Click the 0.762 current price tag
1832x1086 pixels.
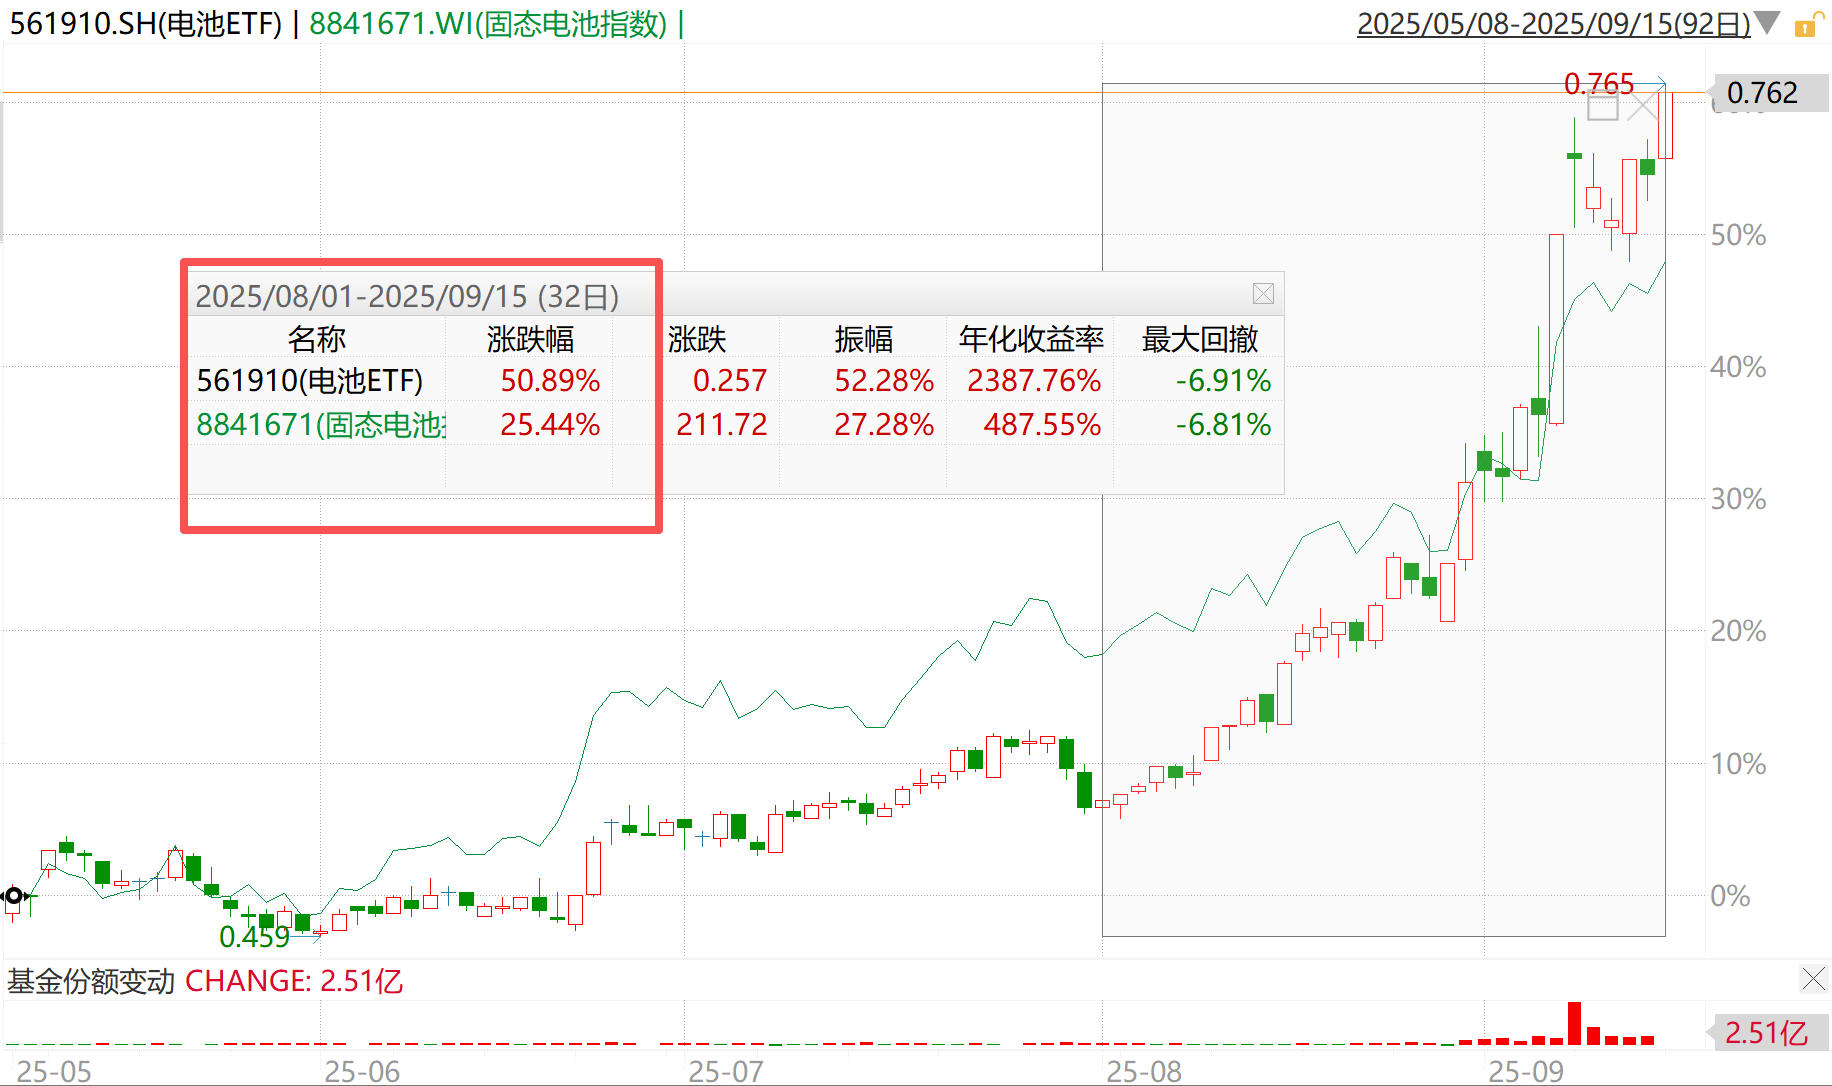click(x=1762, y=93)
